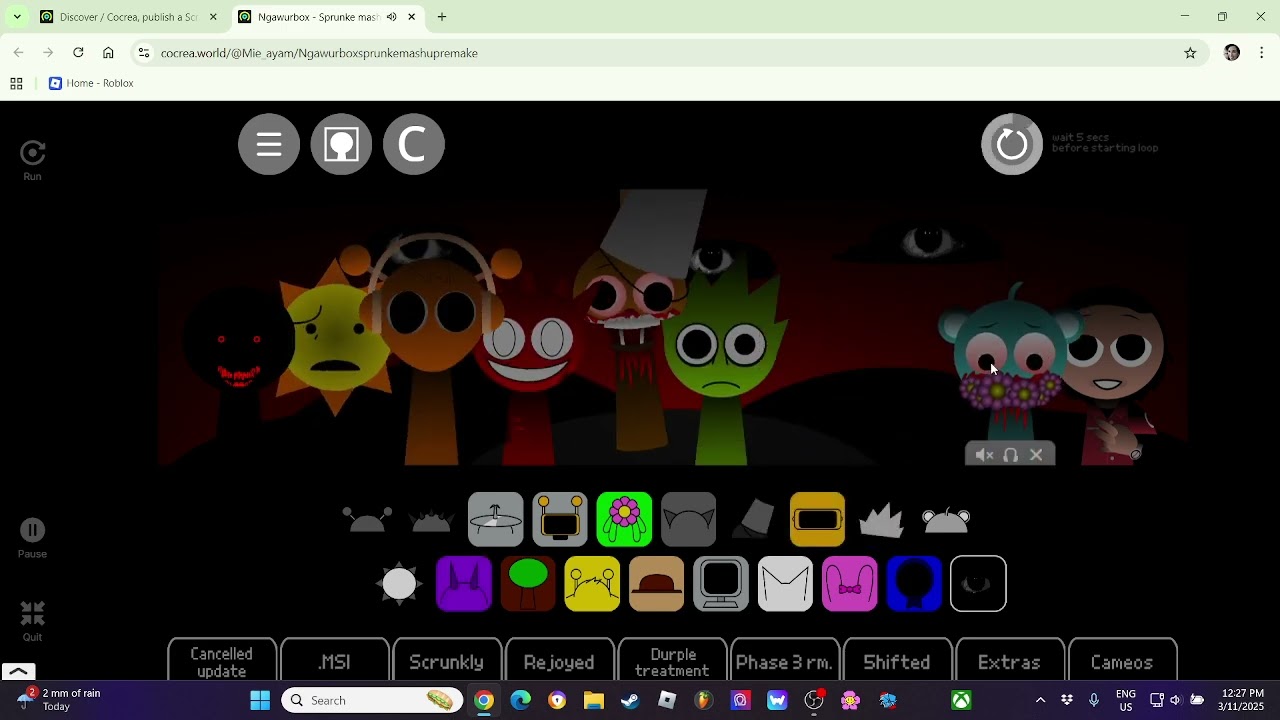Remove the teal character with X icon
1280x720 pixels.
pos(1036,455)
